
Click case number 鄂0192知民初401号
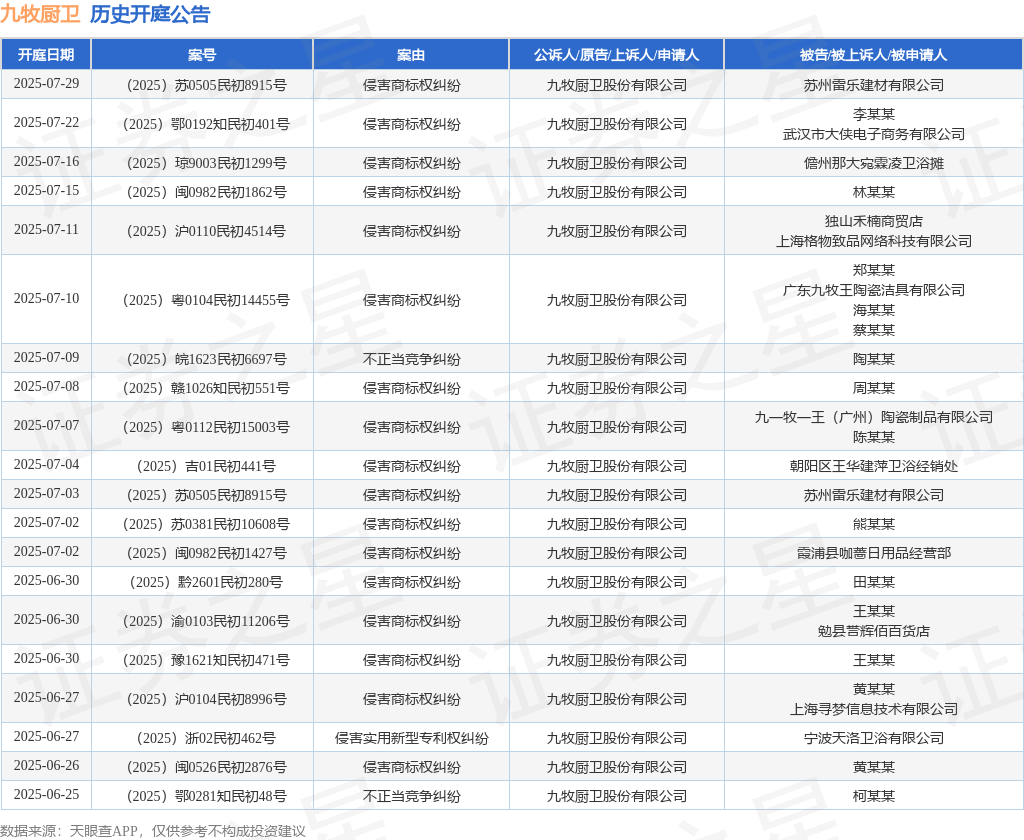tap(206, 124)
